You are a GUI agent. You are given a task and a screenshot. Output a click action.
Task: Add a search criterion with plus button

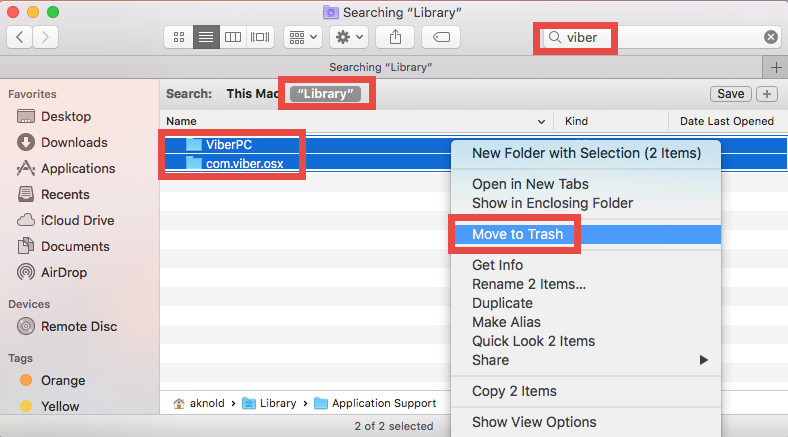(766, 94)
